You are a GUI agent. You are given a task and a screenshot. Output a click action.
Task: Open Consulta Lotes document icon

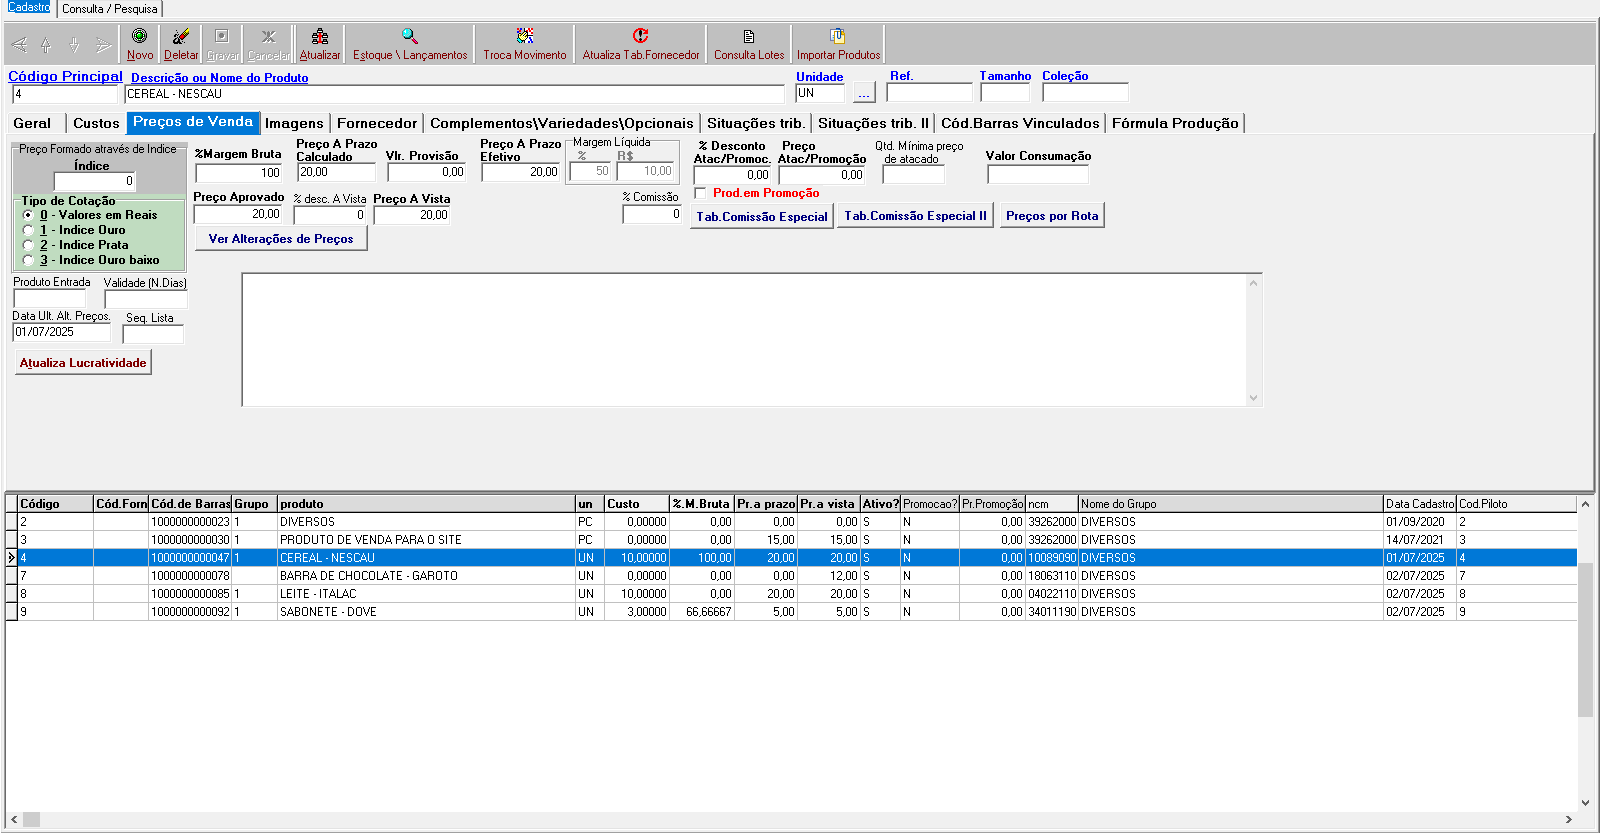(x=748, y=37)
